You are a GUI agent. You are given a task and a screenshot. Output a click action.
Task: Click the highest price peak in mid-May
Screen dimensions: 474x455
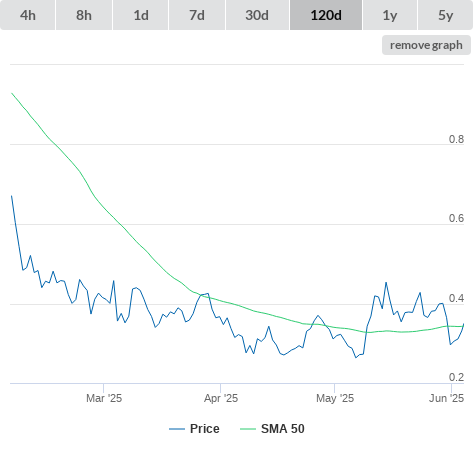(x=386, y=283)
